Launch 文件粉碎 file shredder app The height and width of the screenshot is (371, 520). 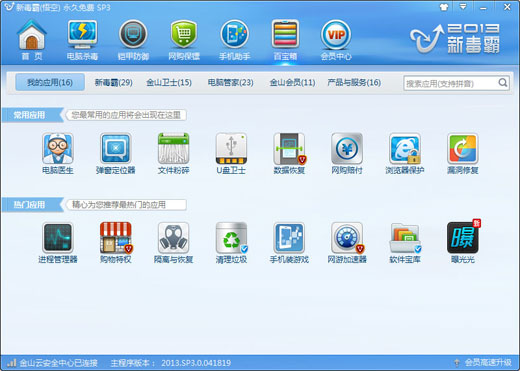coord(173,154)
